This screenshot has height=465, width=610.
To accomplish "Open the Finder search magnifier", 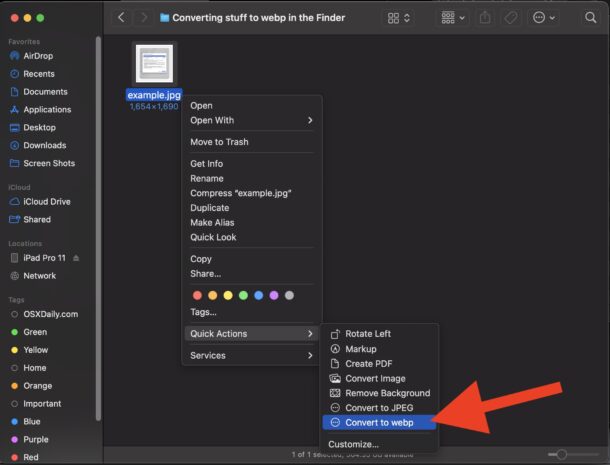I will (589, 18).
